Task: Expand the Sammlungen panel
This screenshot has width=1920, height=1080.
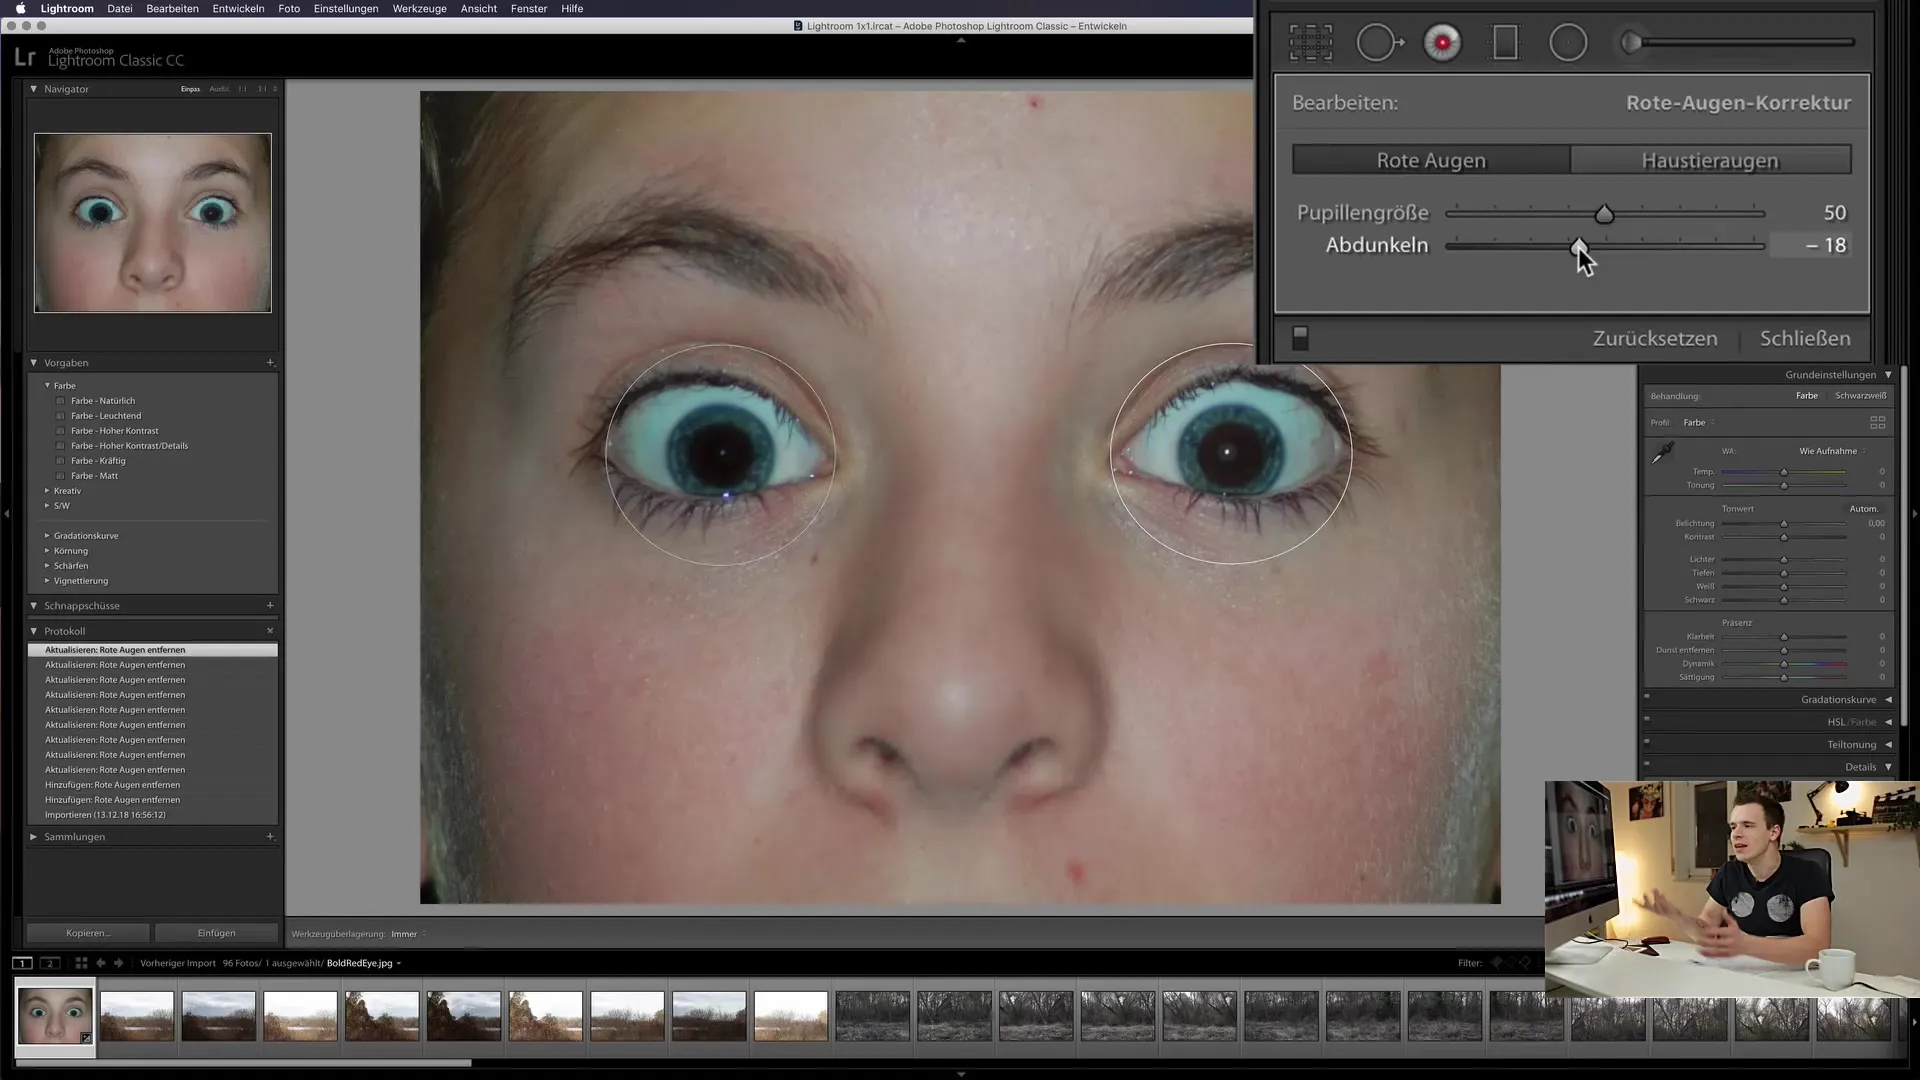Action: tap(34, 836)
